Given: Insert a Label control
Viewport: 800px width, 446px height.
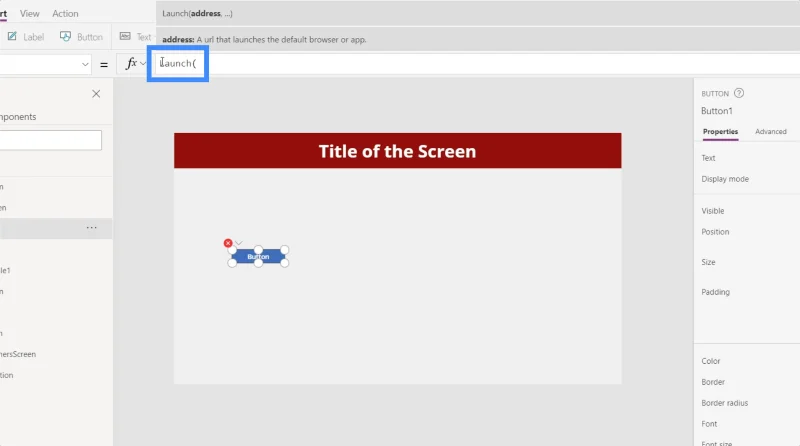Looking at the screenshot, I should [x=26, y=37].
